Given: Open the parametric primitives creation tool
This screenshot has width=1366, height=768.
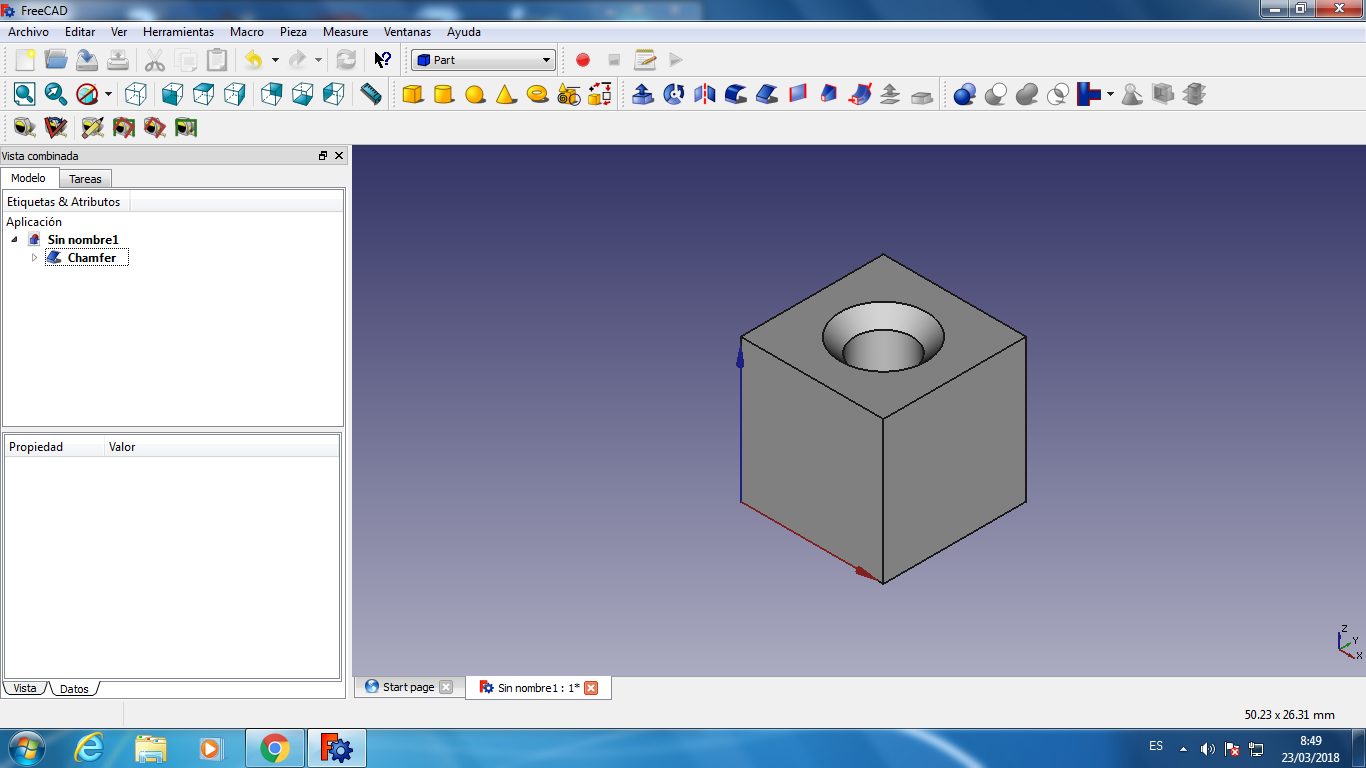Looking at the screenshot, I should point(569,95).
